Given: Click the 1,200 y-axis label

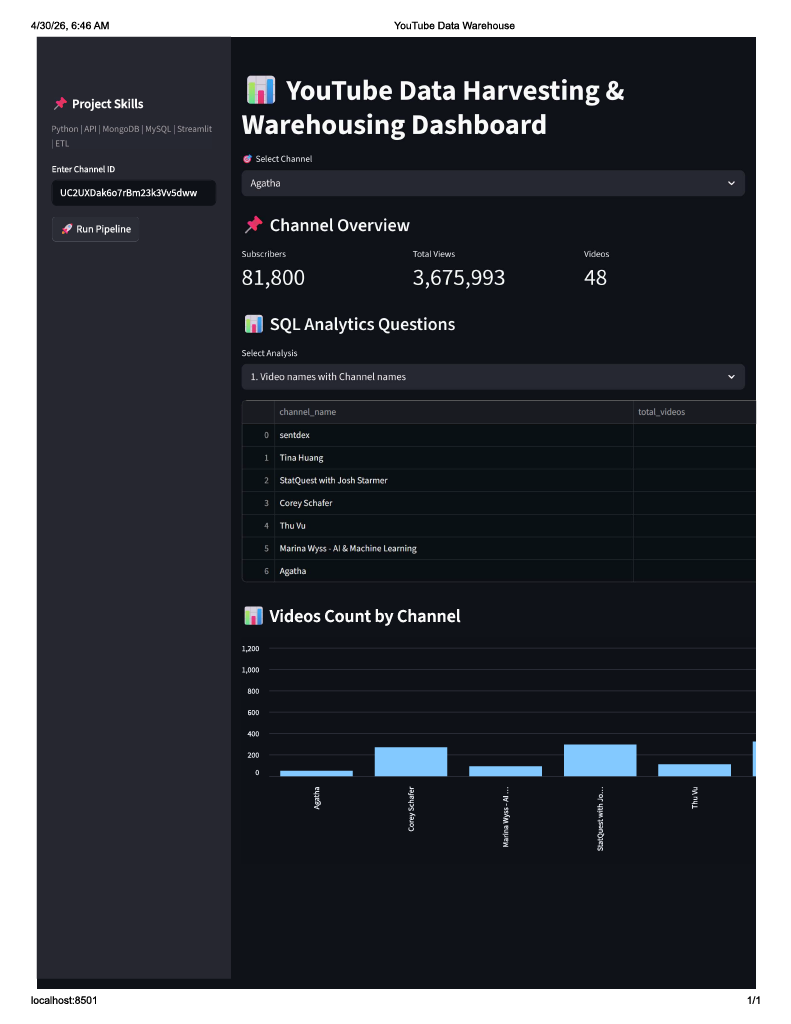Looking at the screenshot, I should coord(250,648).
